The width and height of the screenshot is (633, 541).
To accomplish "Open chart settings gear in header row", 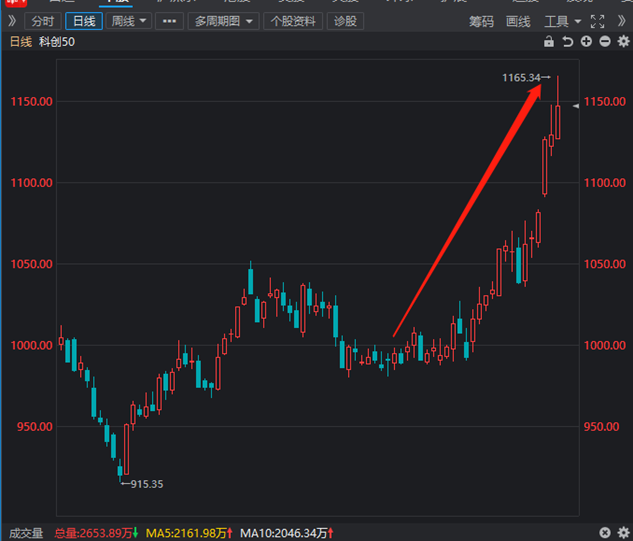I will pyautogui.click(x=621, y=42).
